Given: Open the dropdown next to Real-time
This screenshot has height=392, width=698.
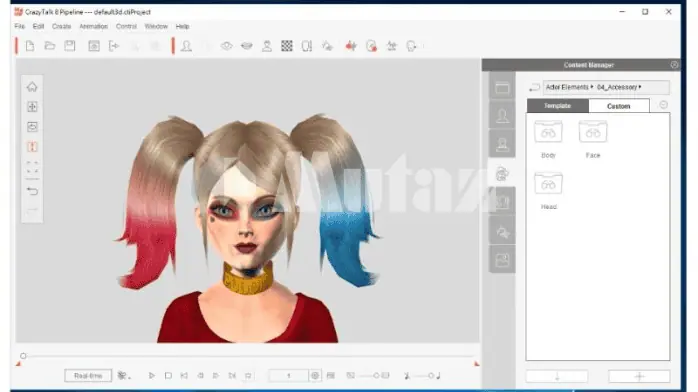Looking at the screenshot, I should pos(124,376).
